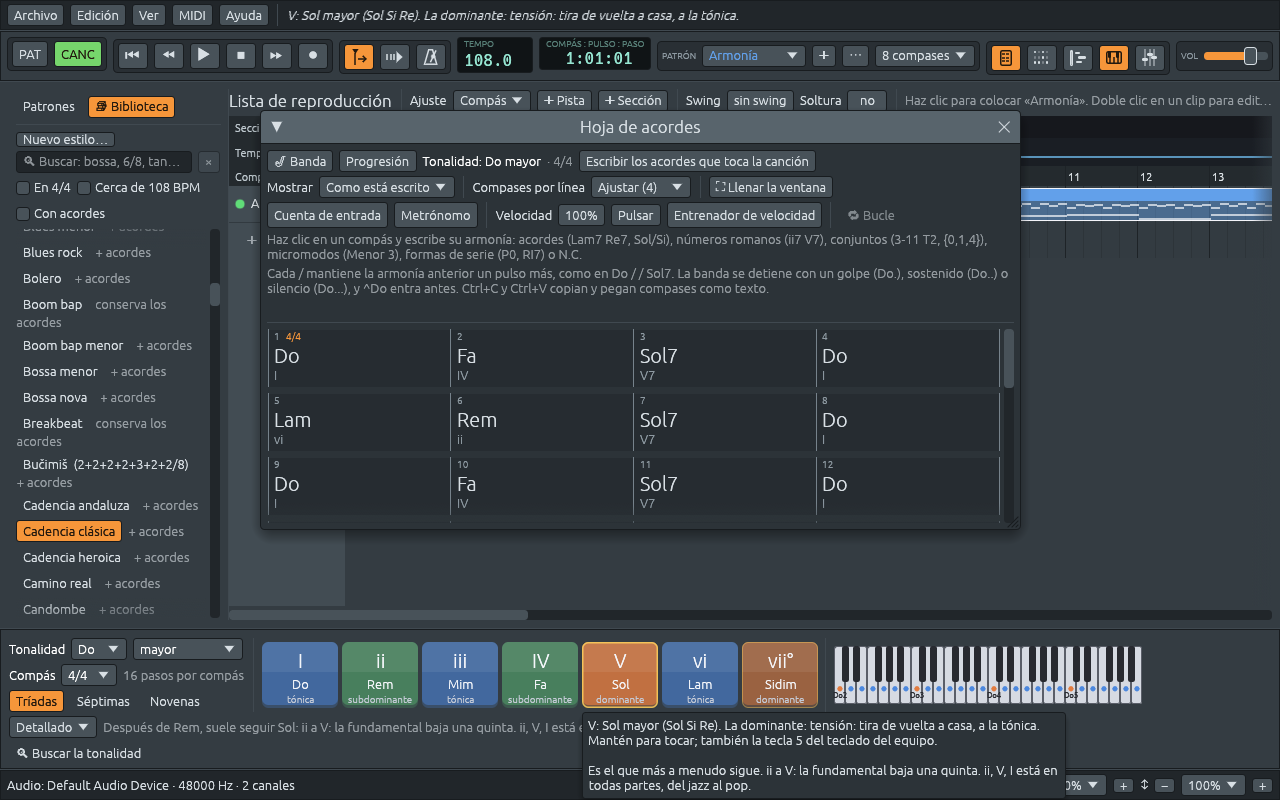Click the fast-forward transport button
The width and height of the screenshot is (1280, 800).
click(x=277, y=55)
